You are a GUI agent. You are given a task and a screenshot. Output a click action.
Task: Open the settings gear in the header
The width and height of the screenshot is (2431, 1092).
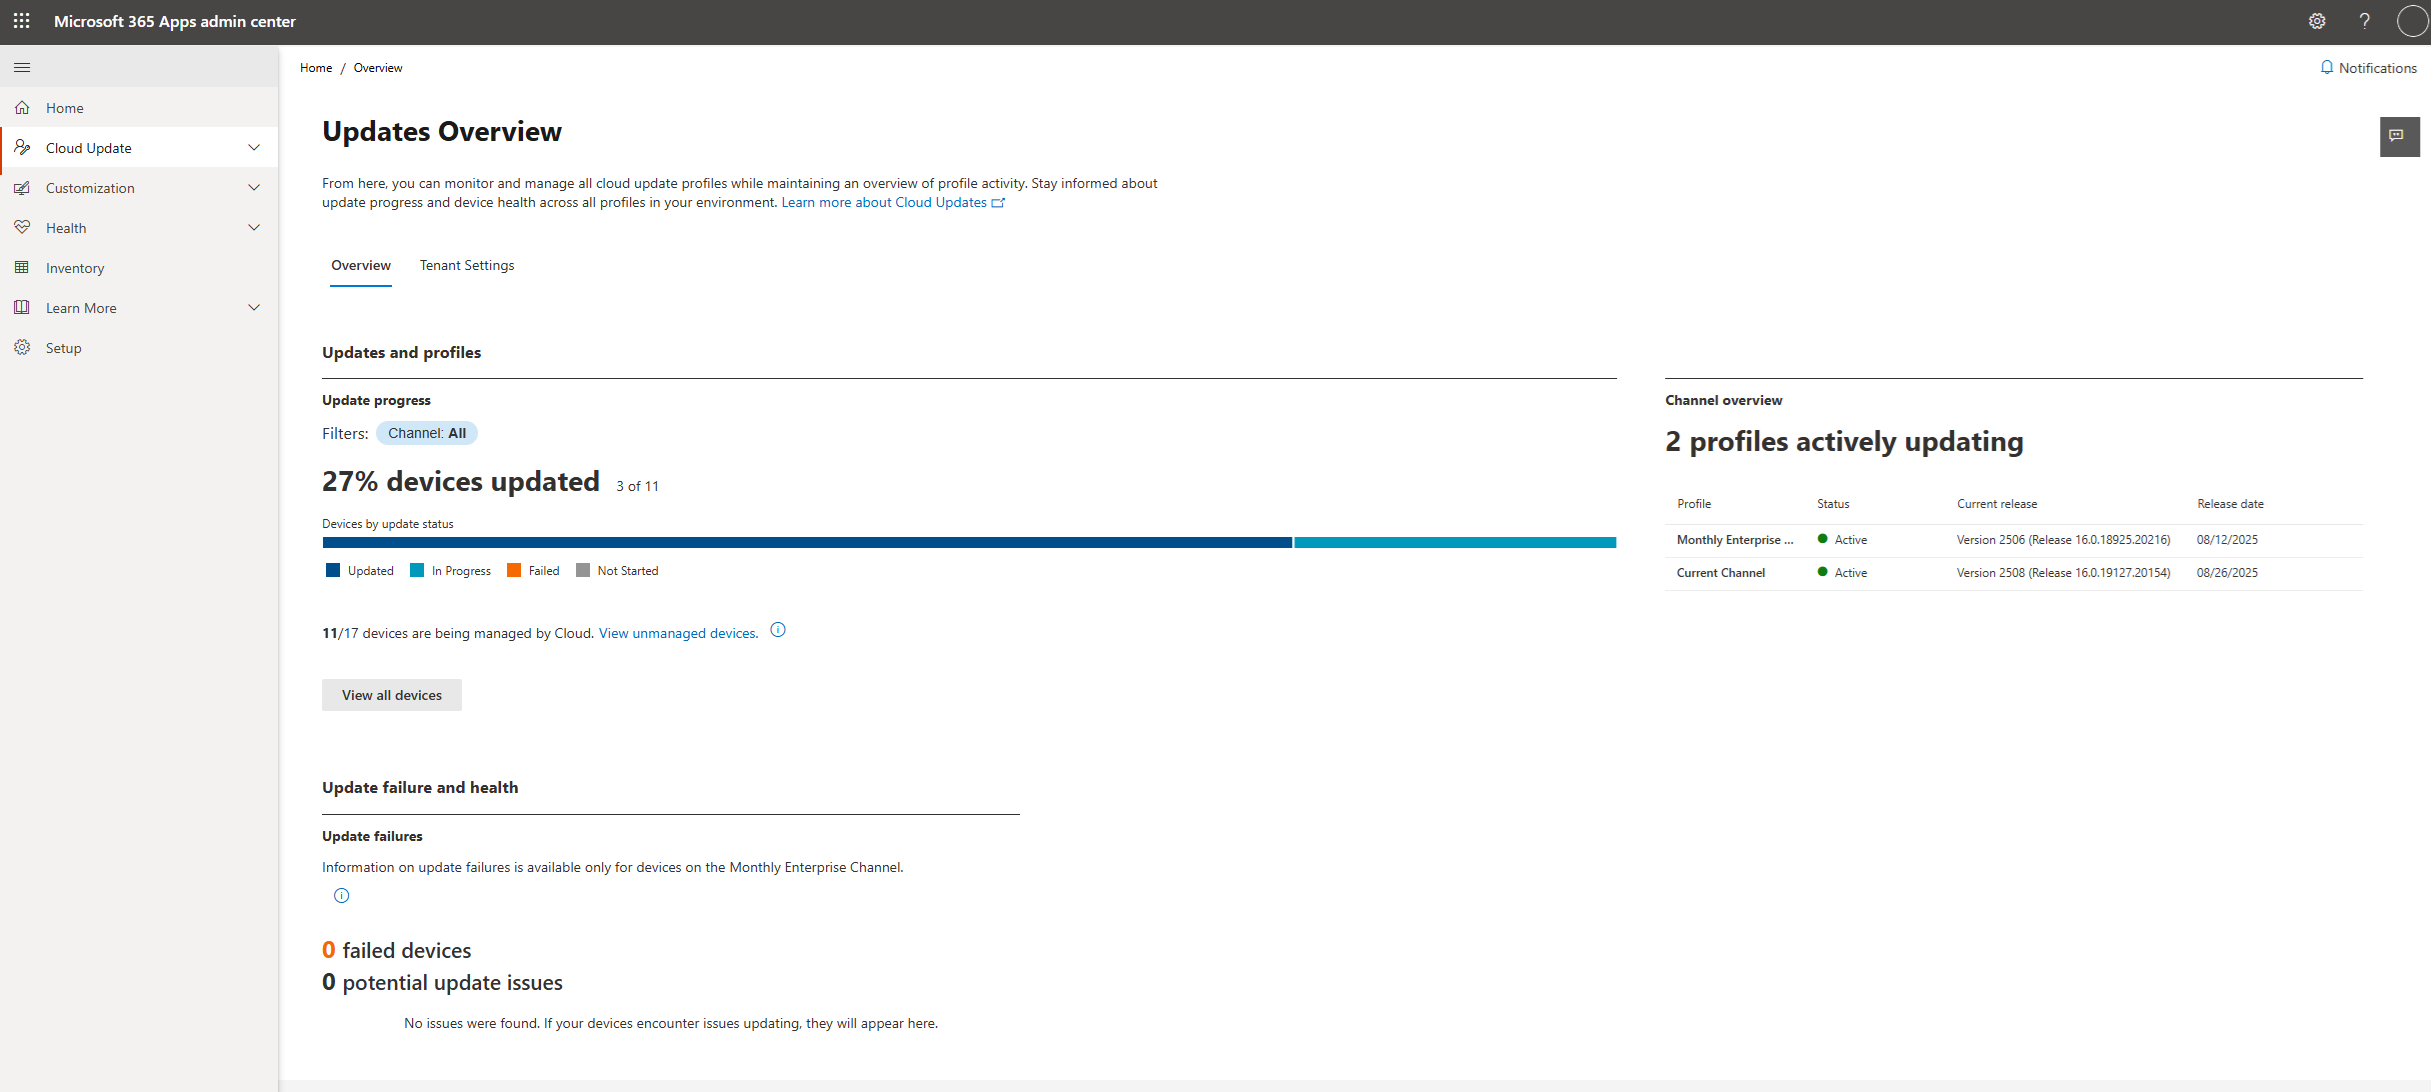click(x=2316, y=21)
